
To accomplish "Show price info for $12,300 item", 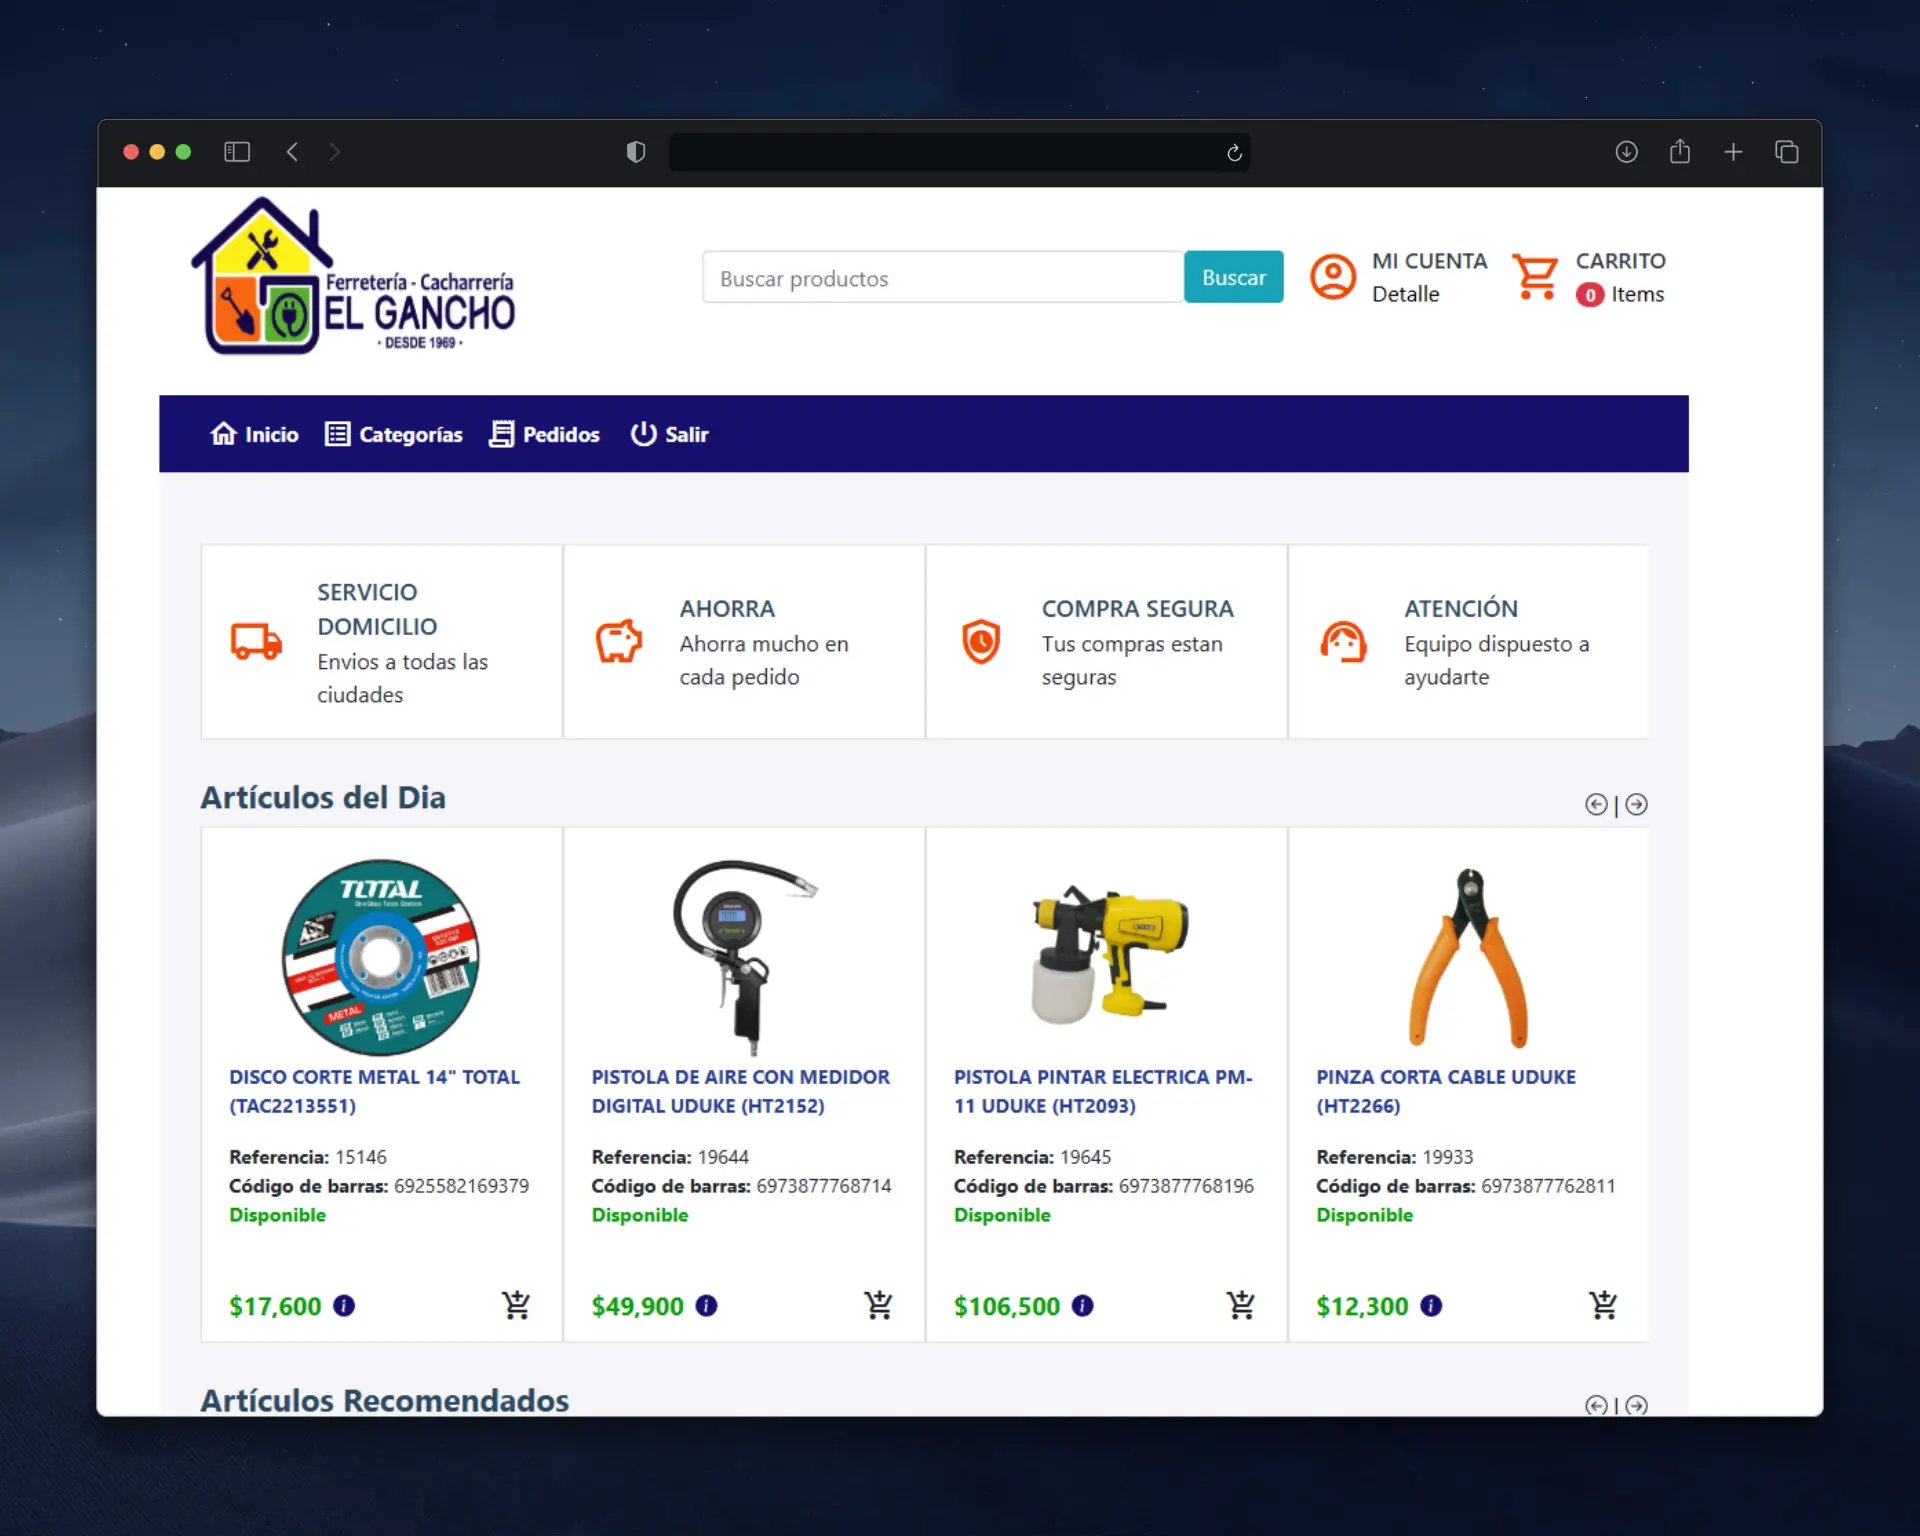I will click(x=1431, y=1306).
